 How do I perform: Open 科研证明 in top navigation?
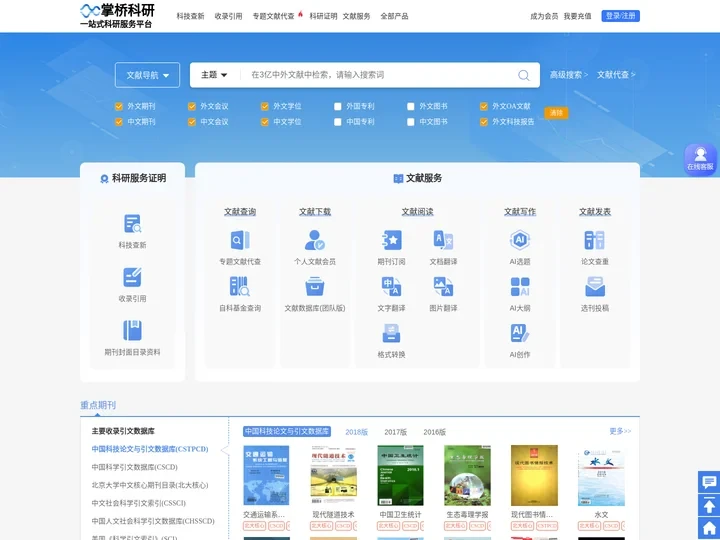click(x=323, y=16)
